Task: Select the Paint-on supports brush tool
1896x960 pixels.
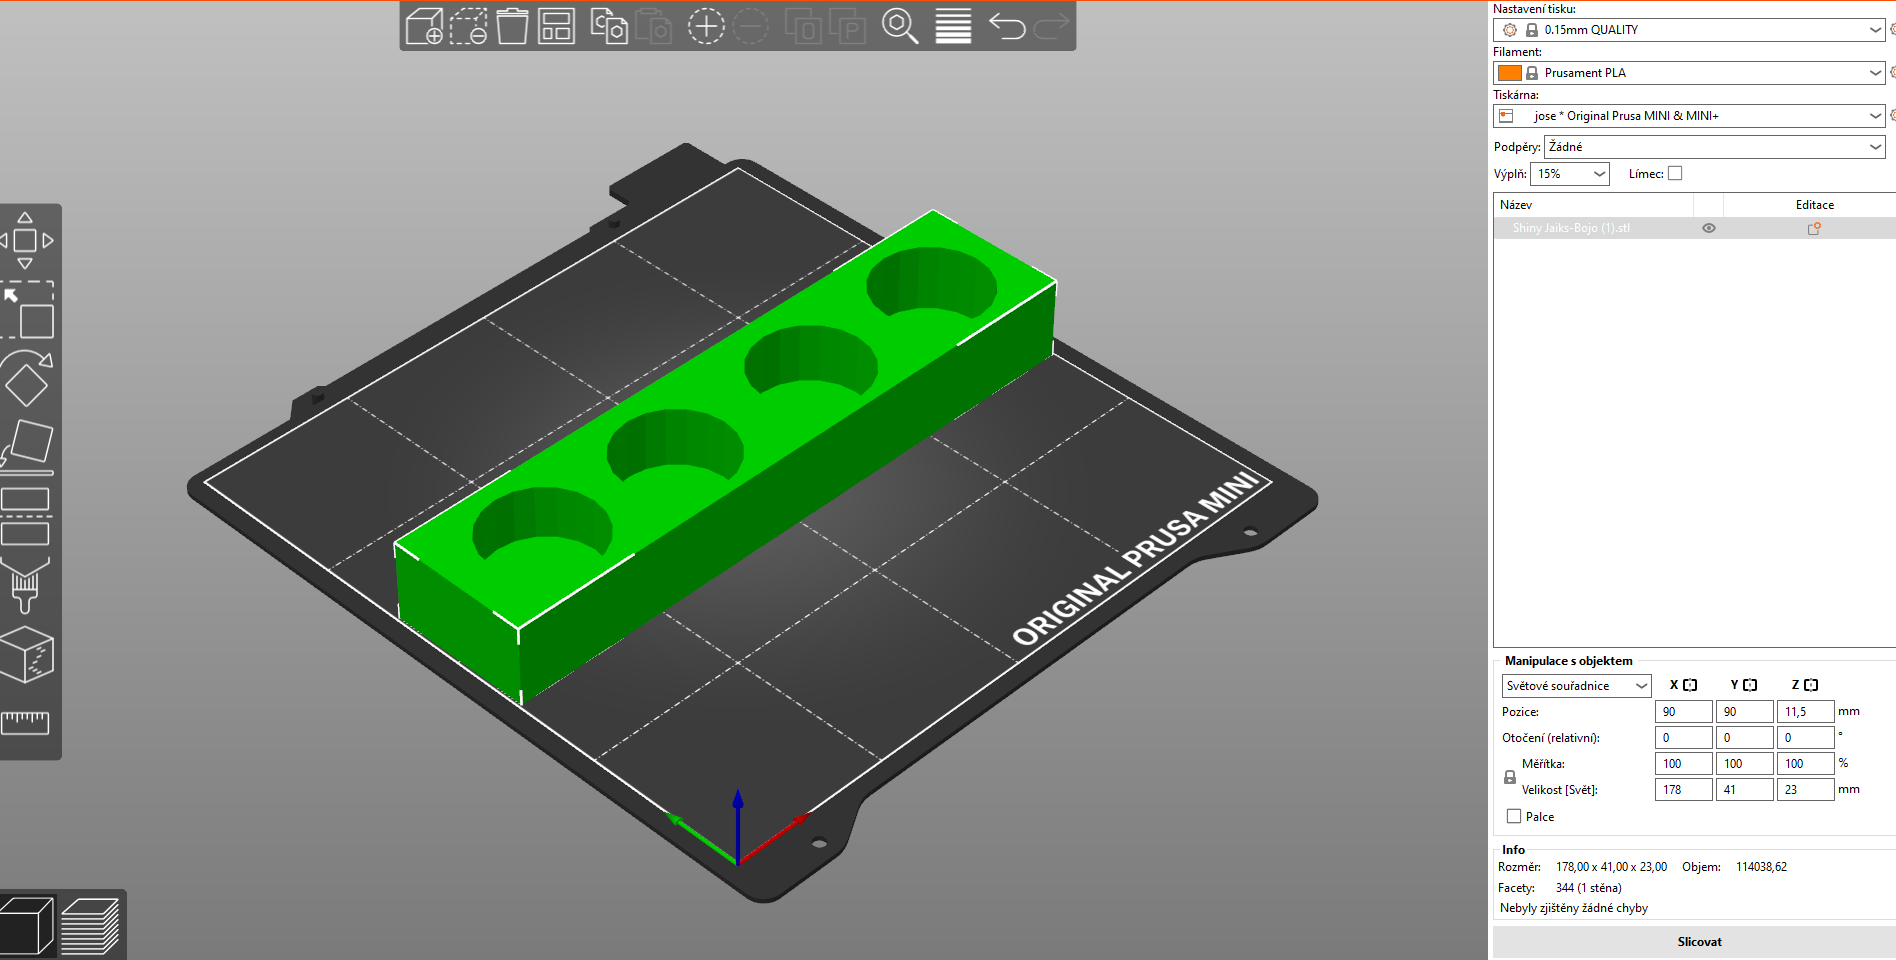Action: click(26, 585)
